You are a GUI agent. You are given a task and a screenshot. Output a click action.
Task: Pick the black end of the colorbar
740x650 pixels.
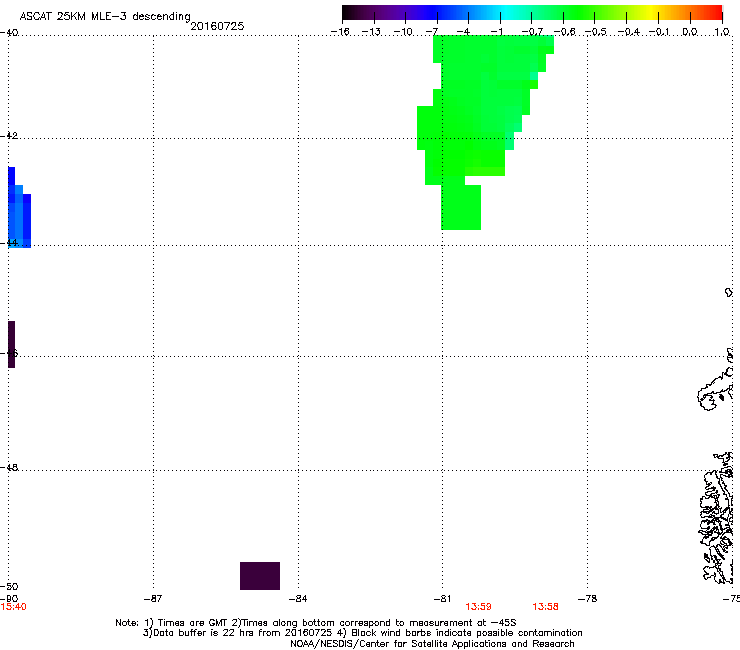pos(349,13)
